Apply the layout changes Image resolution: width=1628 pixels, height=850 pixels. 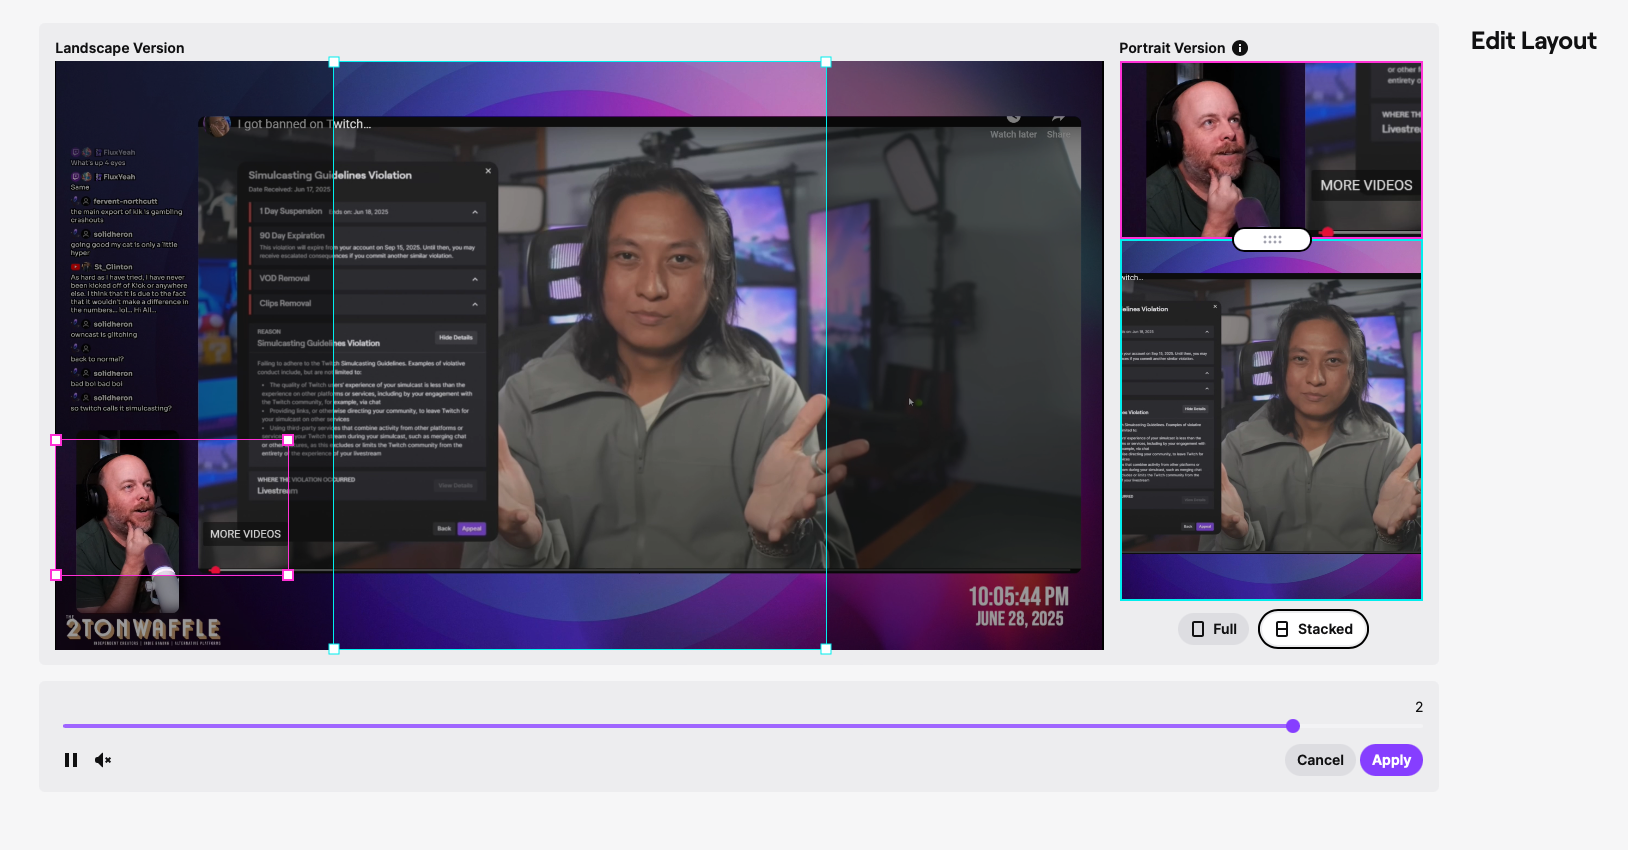click(1391, 760)
